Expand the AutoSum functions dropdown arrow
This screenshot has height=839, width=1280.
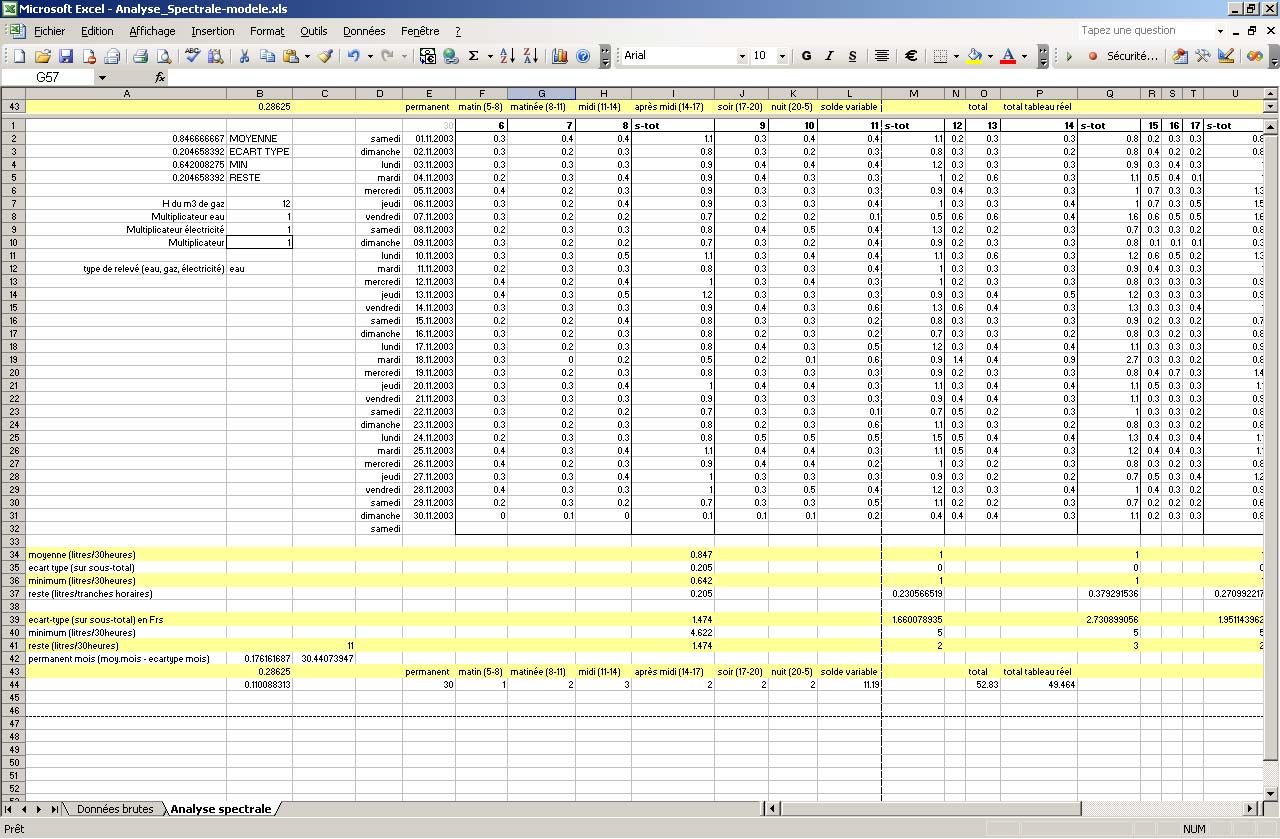(x=490, y=57)
